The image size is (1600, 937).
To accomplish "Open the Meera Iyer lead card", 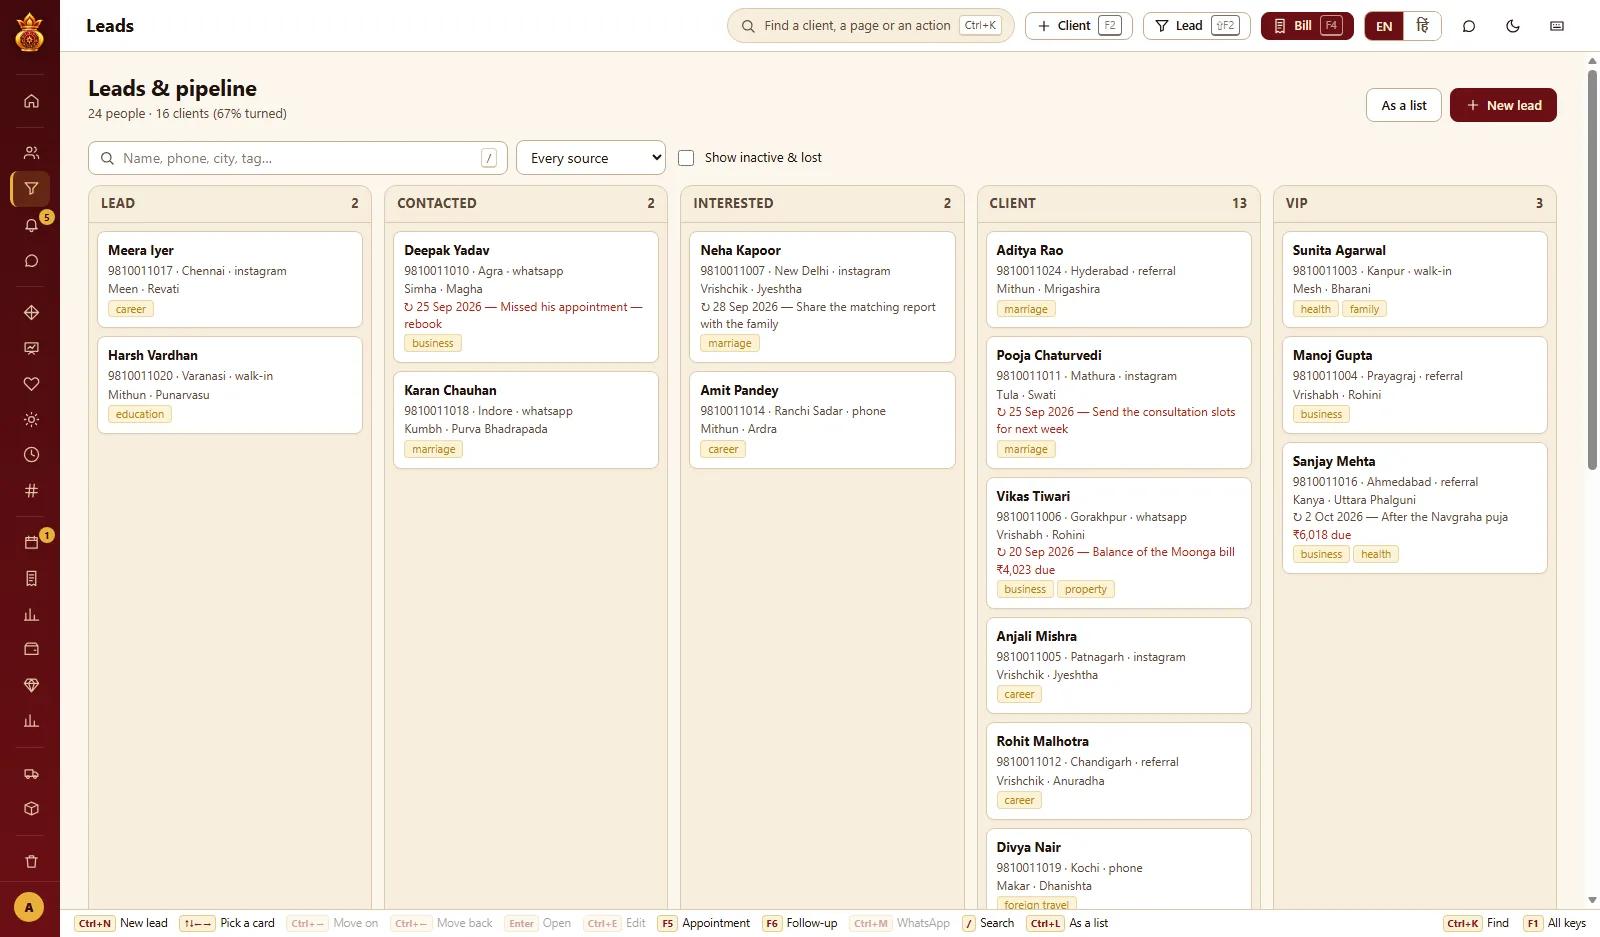I will 230,279.
